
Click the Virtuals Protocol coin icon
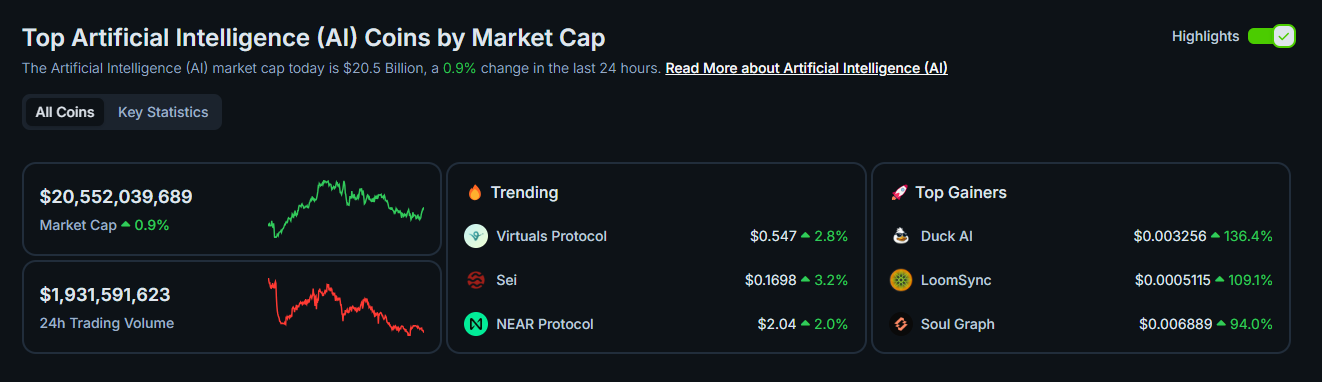coord(476,236)
